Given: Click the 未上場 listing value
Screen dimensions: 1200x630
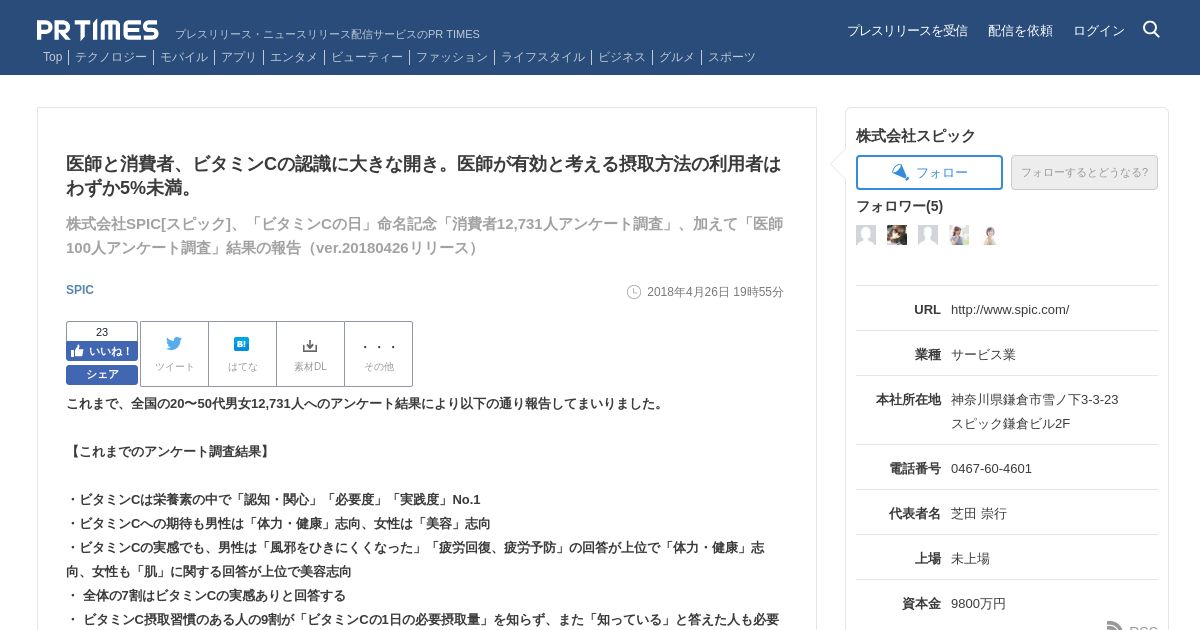Looking at the screenshot, I should pos(970,559).
